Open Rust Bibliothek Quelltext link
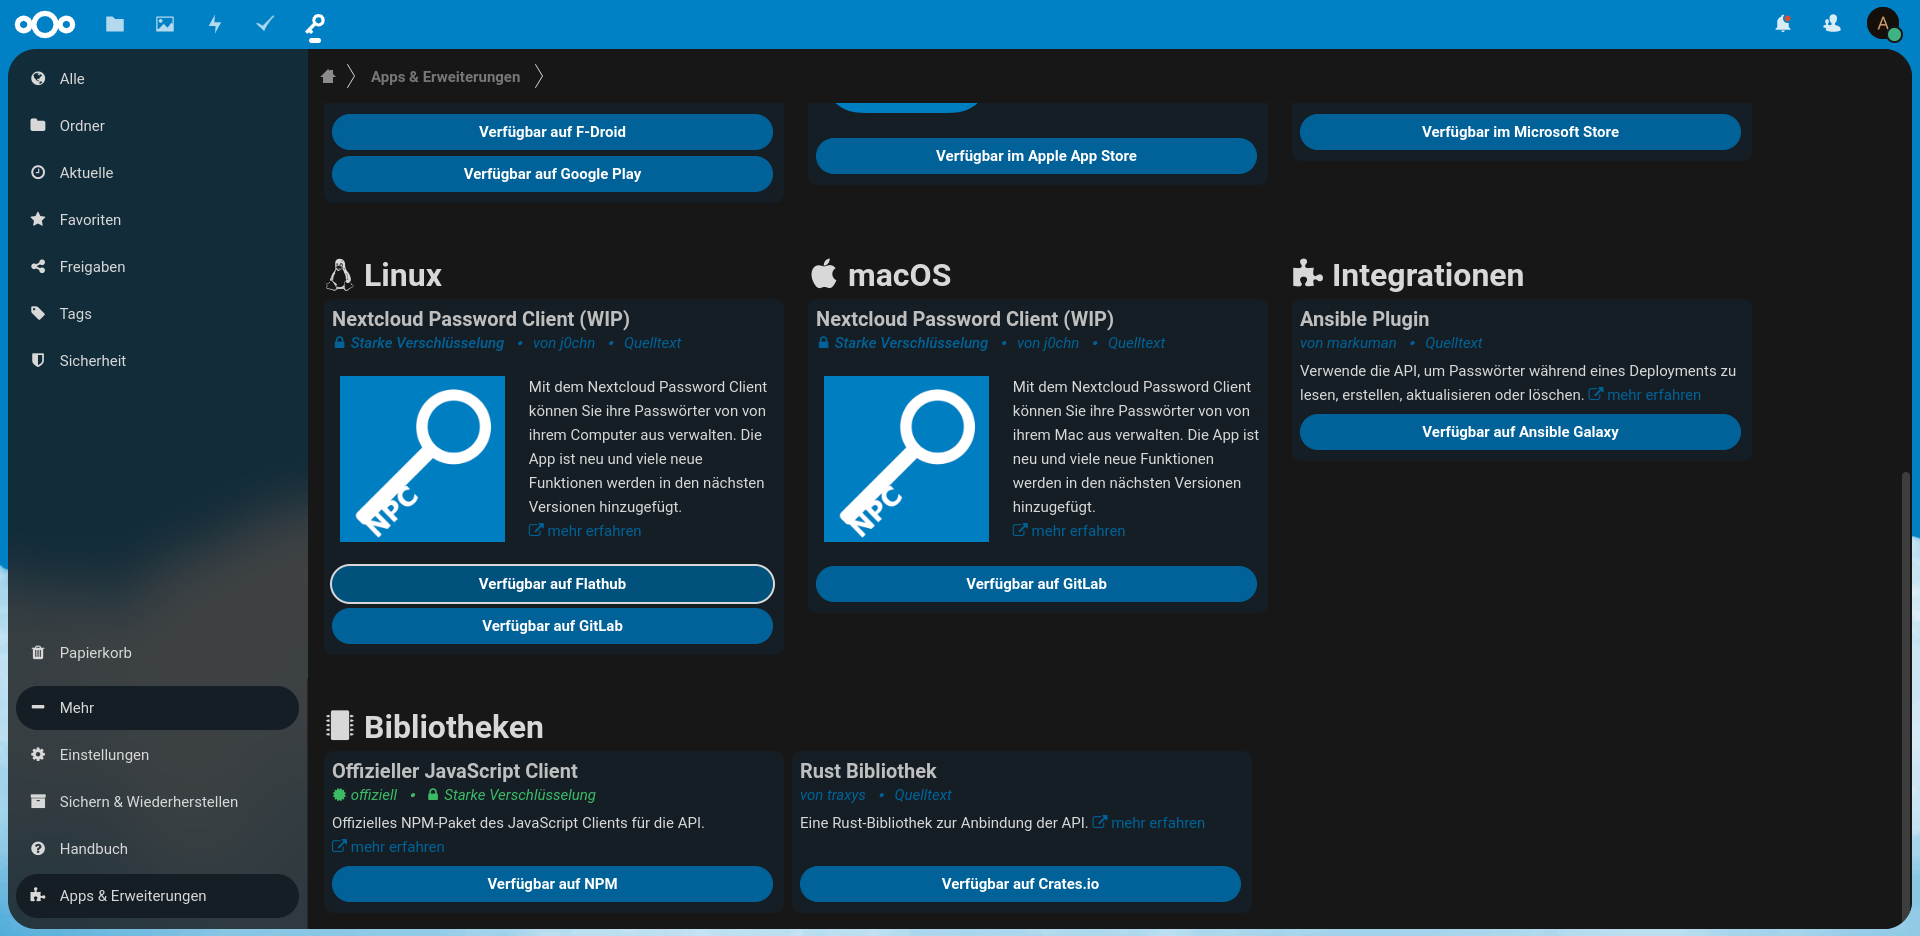The width and height of the screenshot is (1920, 936). click(x=923, y=795)
